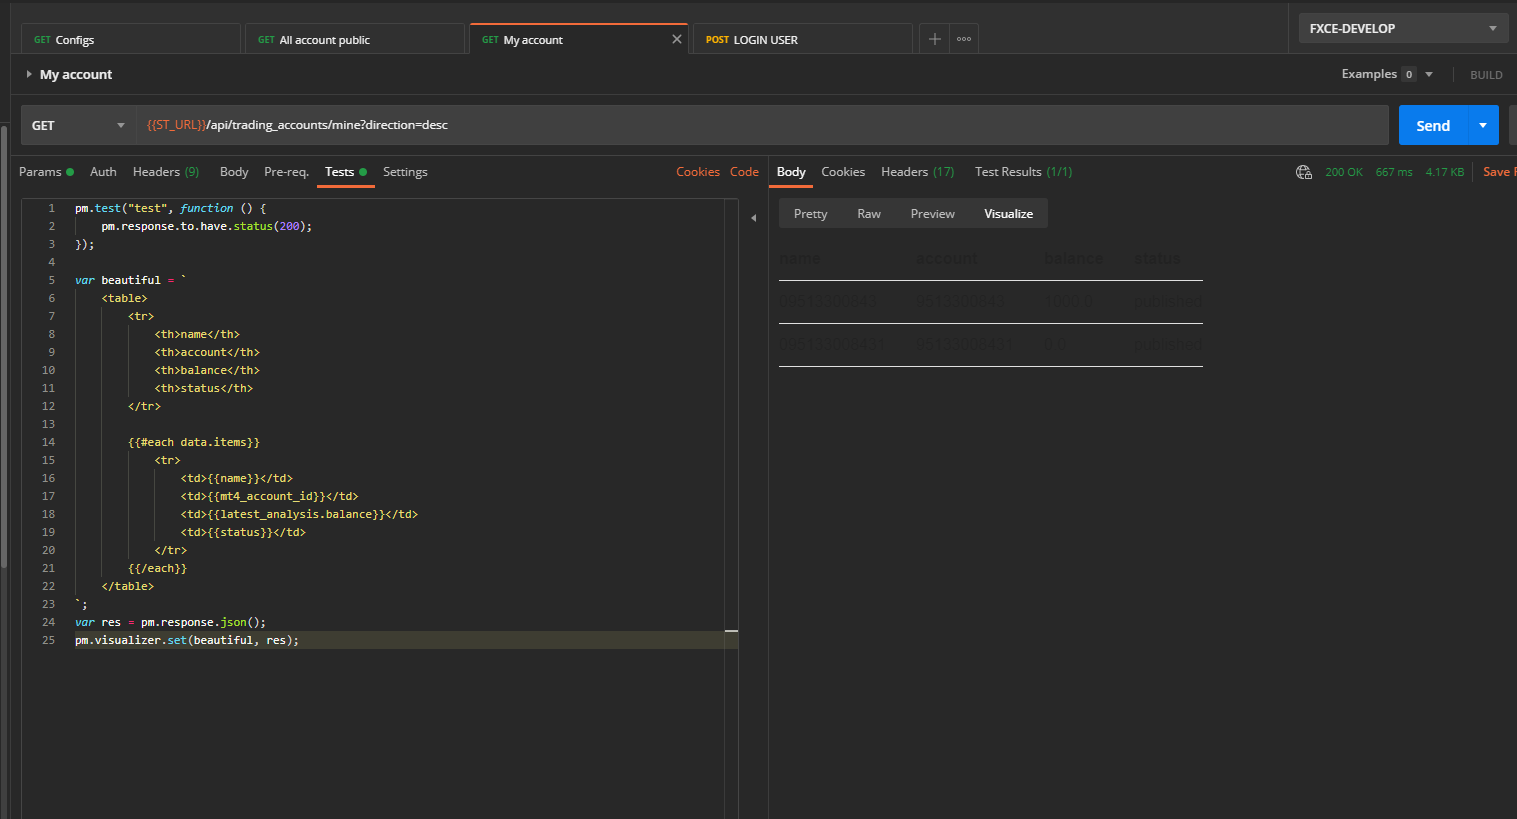The height and width of the screenshot is (819, 1517).
Task: Click 'balance' header in visualized table
Action: click(x=1073, y=259)
